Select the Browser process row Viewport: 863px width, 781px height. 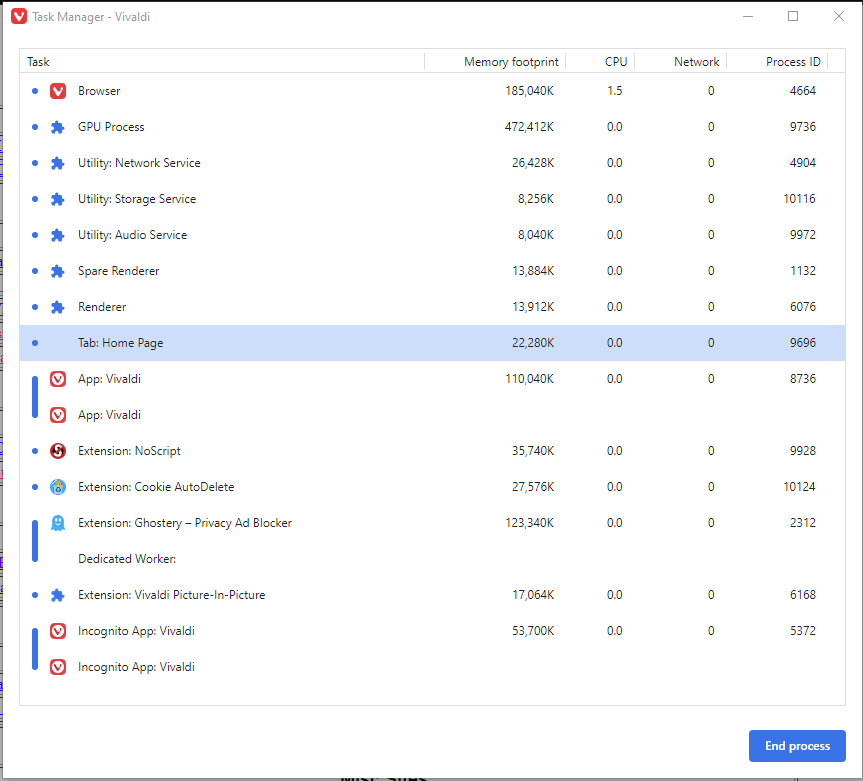(433, 91)
